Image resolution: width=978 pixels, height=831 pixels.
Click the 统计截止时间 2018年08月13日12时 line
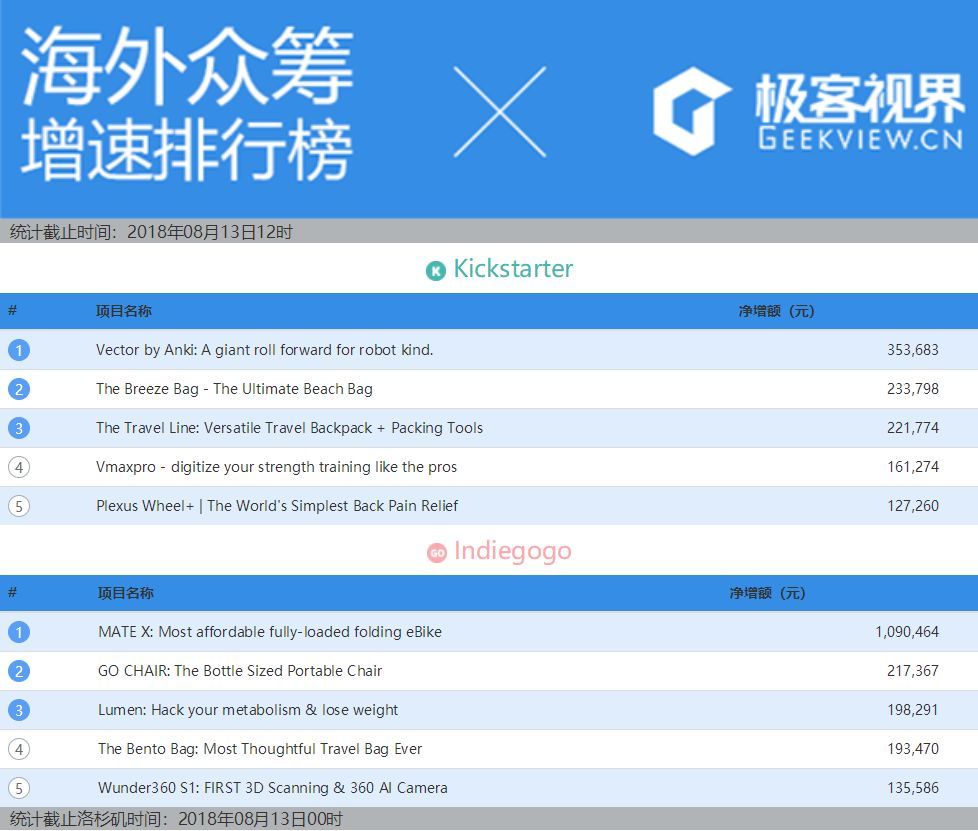coord(152,232)
